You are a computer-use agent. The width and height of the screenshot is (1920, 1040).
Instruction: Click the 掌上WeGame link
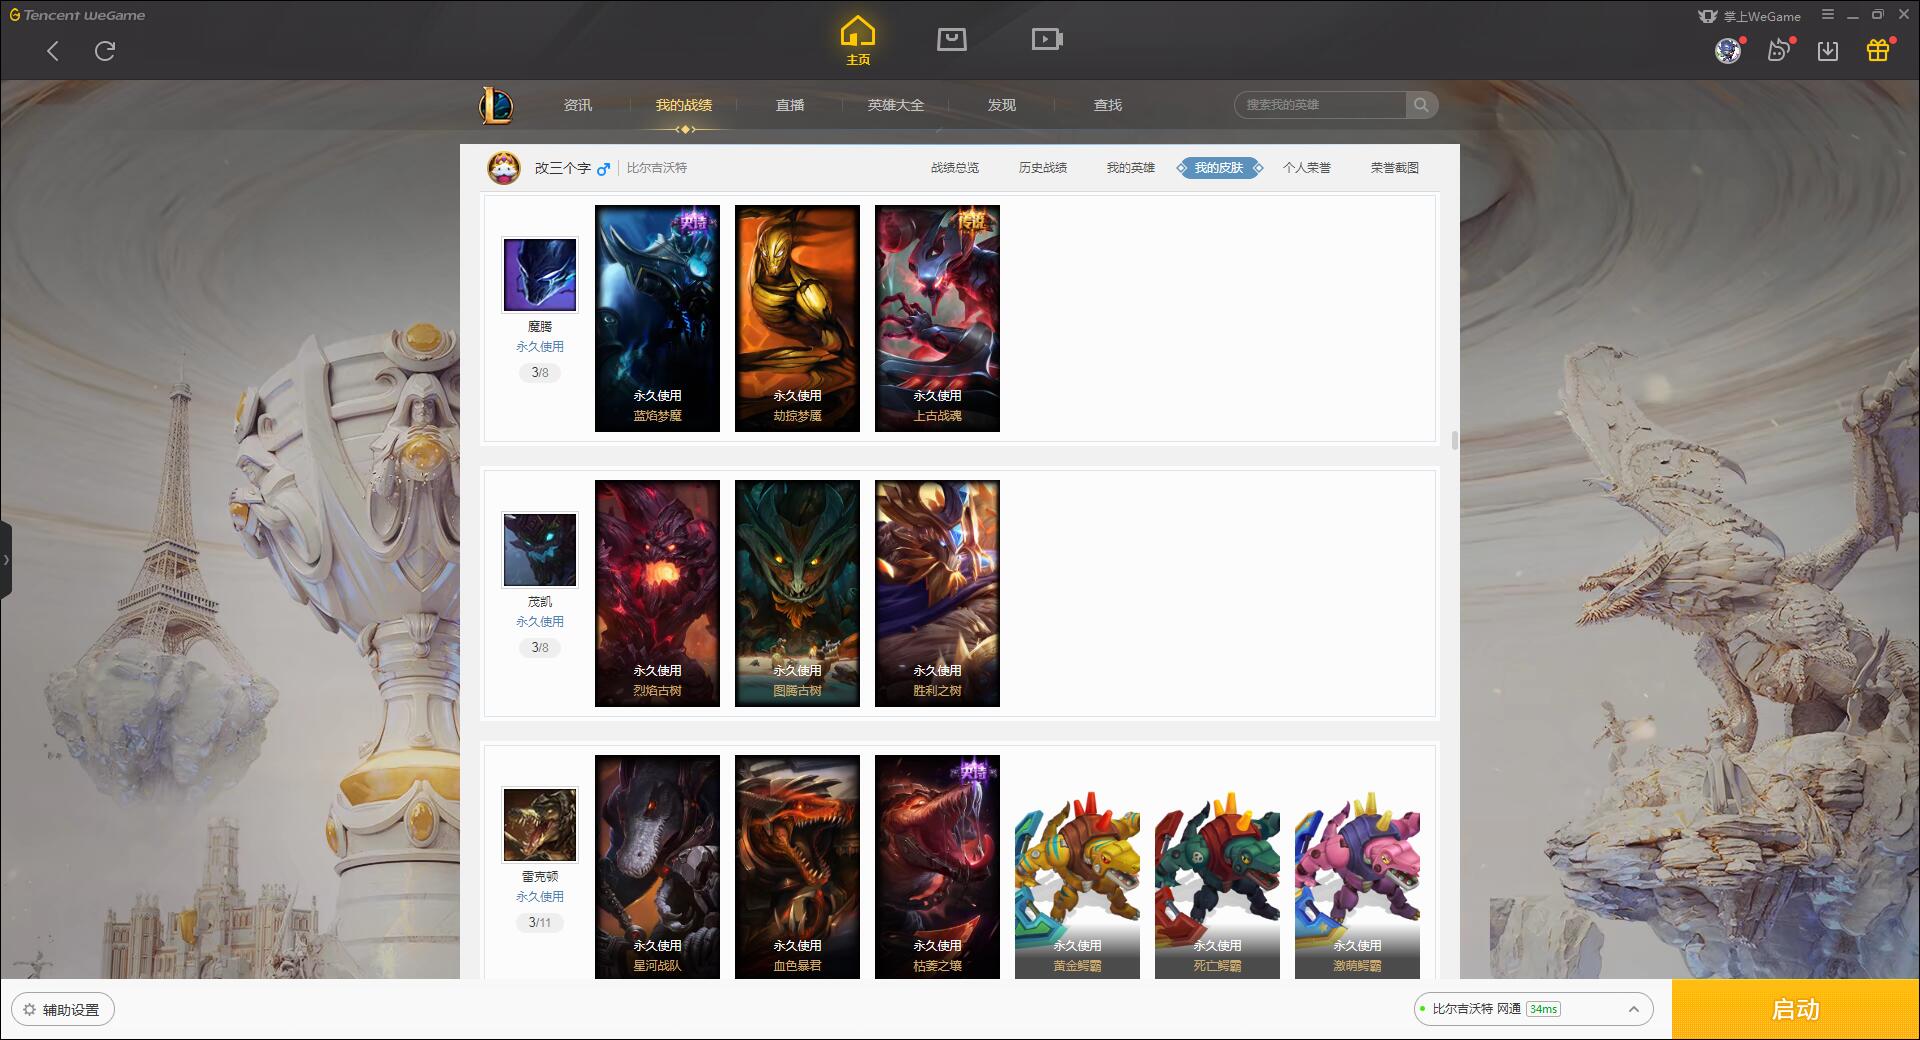[x=1749, y=16]
